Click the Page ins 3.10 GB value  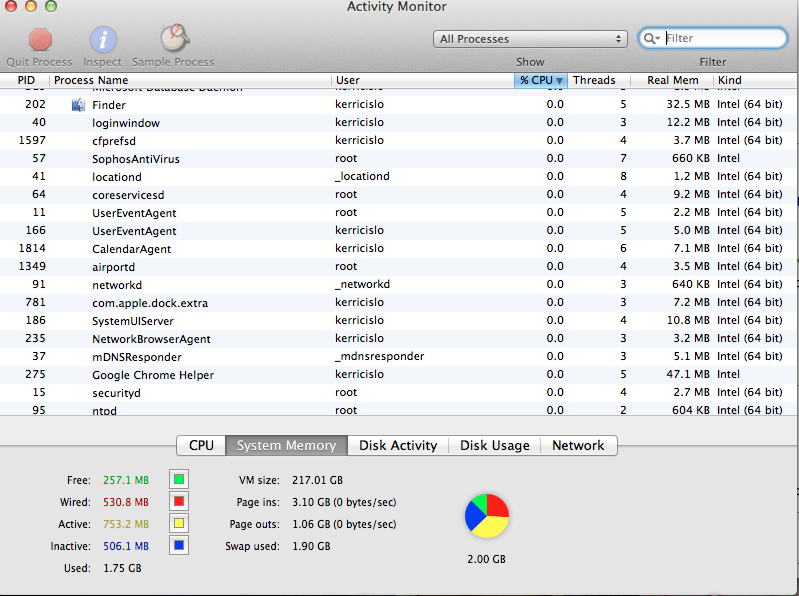click(344, 502)
